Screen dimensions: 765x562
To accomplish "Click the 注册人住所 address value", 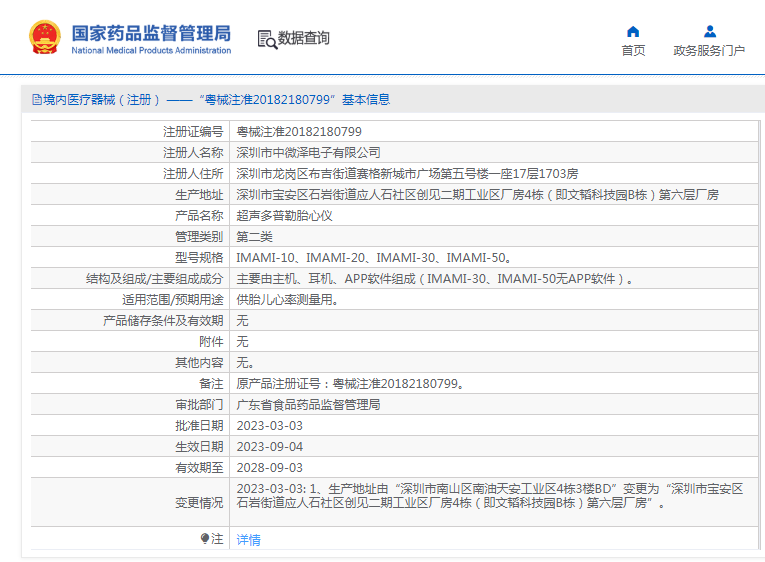I will 407,174.
